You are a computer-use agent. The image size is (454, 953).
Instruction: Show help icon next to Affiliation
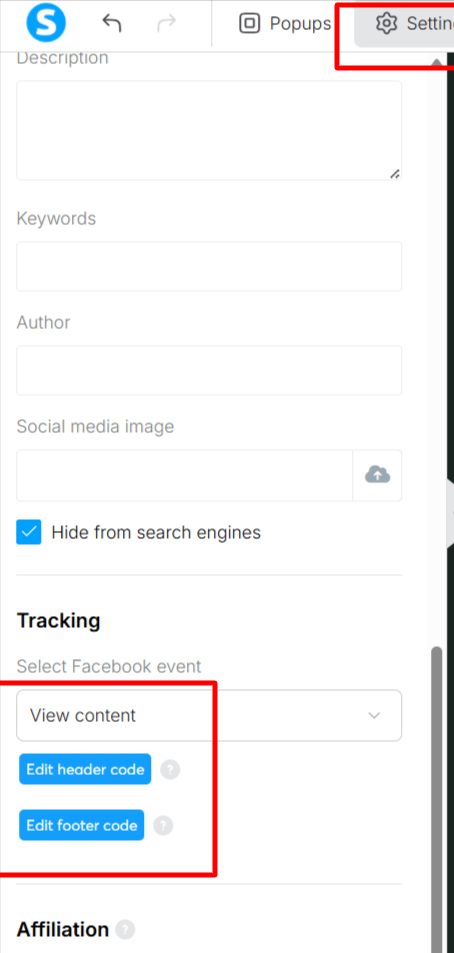125,930
